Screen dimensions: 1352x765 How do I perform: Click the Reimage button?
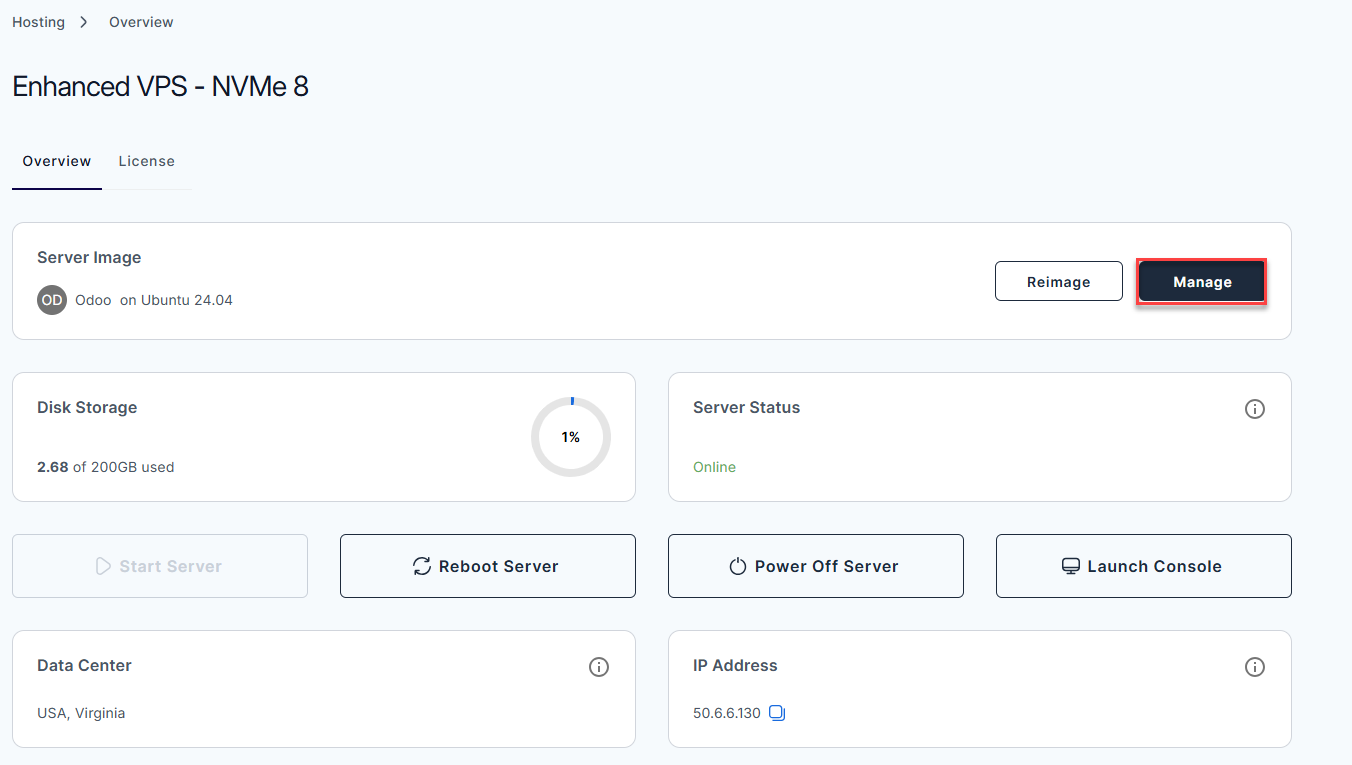point(1058,281)
